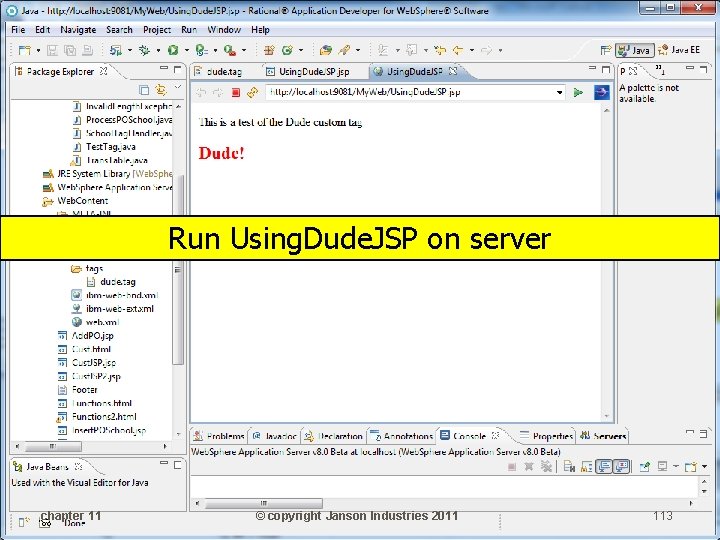Select AddPO.jsp in Package Explorer
The height and width of the screenshot is (540, 720).
(92, 336)
